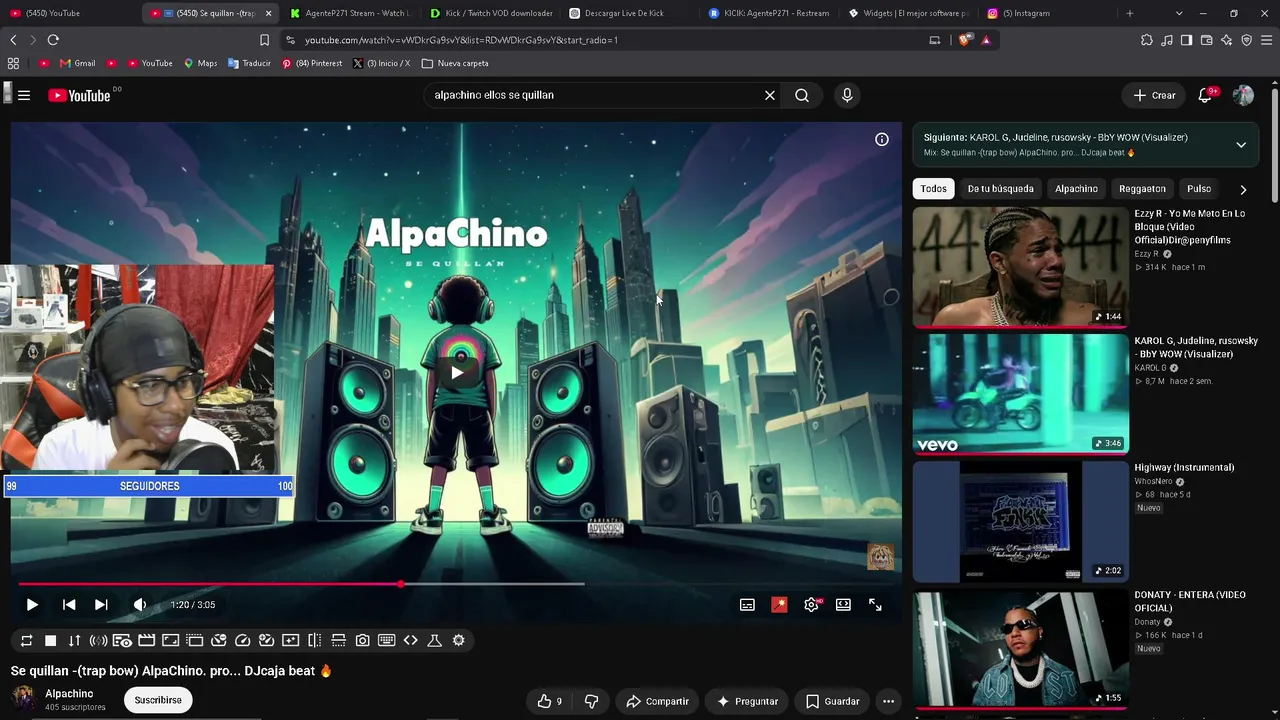Toggle subtitles on the player

[x=747, y=605]
